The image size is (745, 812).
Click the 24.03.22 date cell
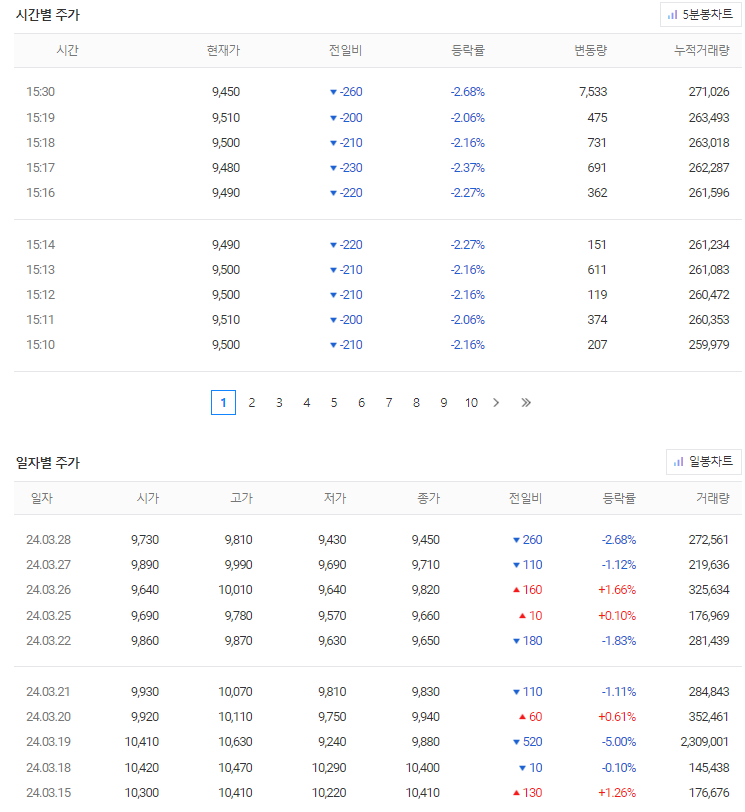point(48,641)
